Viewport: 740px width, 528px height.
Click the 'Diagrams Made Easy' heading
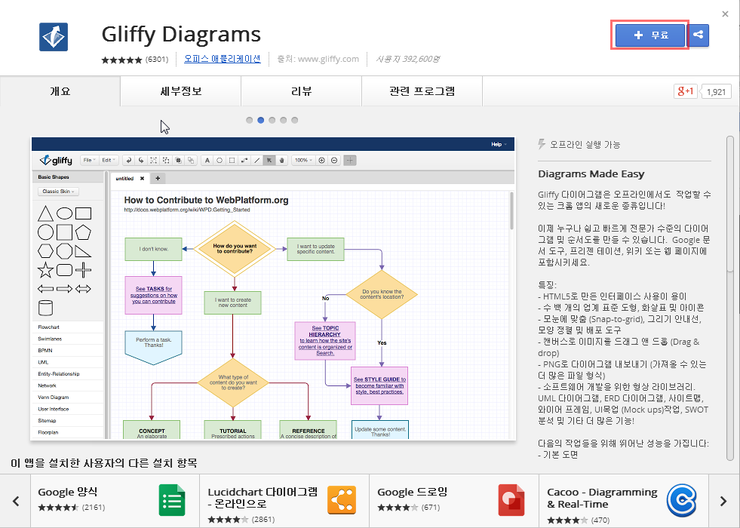click(x=591, y=174)
